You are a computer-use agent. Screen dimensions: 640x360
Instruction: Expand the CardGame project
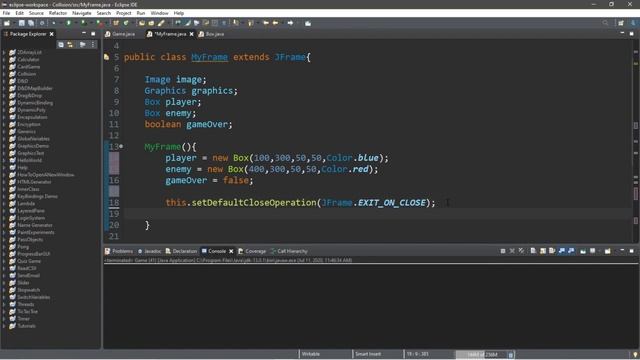pyautogui.click(x=4, y=67)
